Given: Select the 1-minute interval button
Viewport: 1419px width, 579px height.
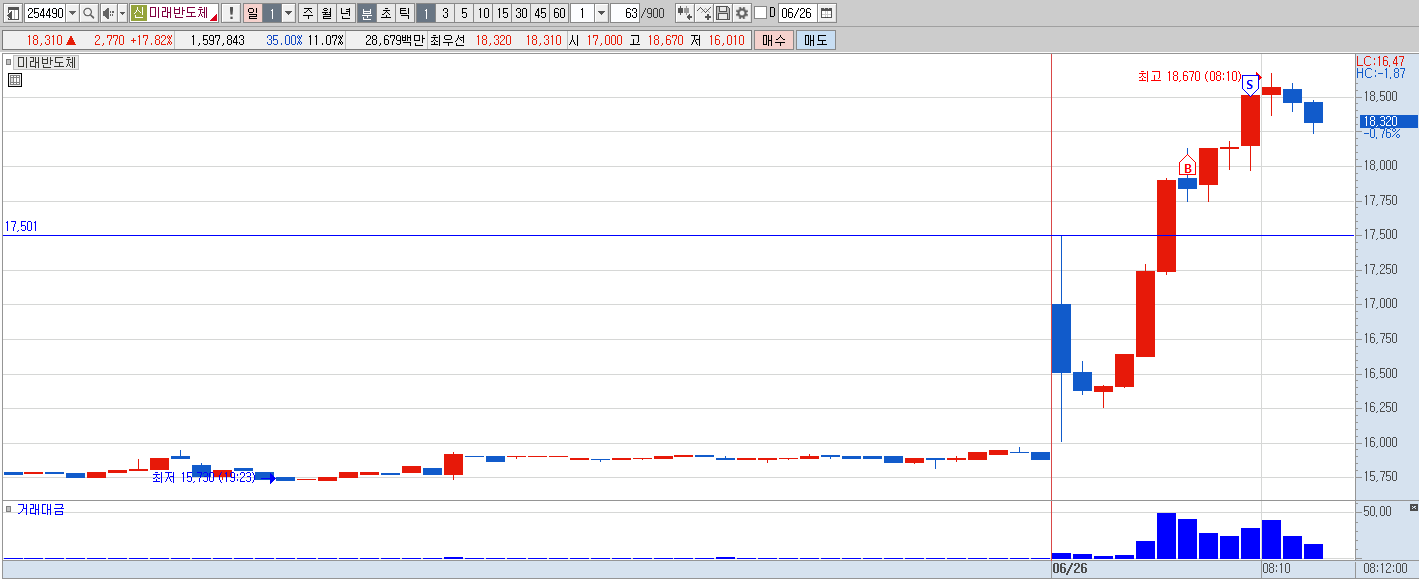Looking at the screenshot, I should click(x=425, y=13).
